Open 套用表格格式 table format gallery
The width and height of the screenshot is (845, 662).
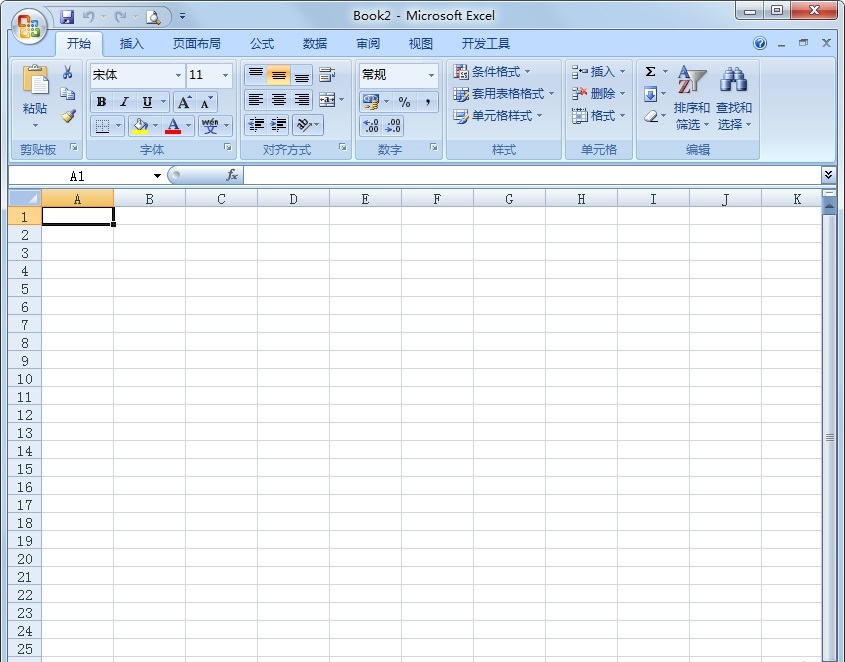503,94
